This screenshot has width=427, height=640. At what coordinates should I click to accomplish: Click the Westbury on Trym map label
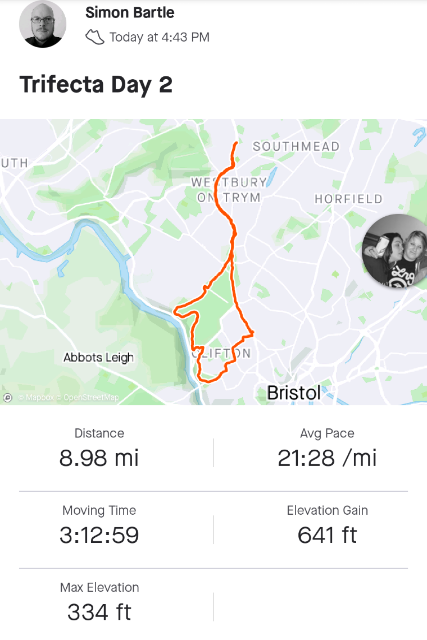point(229,190)
